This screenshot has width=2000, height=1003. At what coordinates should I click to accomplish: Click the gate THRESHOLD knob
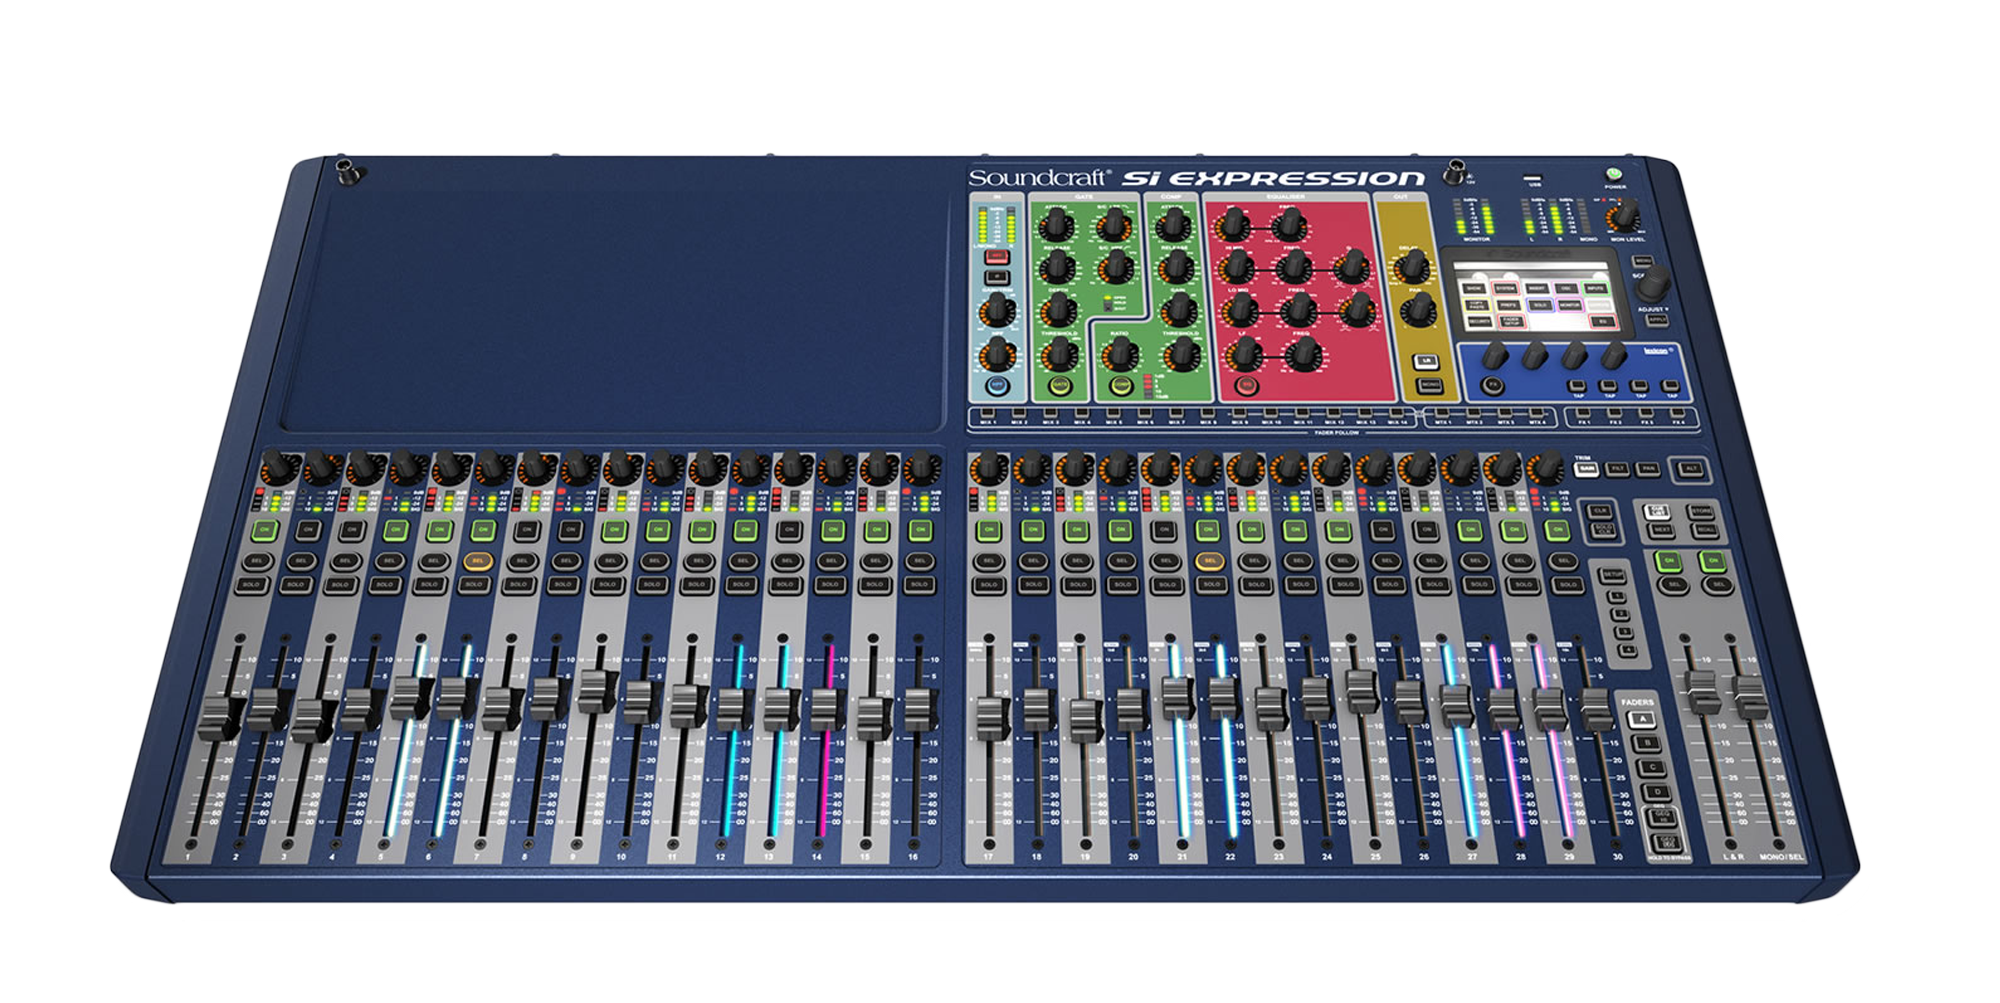tap(1058, 353)
